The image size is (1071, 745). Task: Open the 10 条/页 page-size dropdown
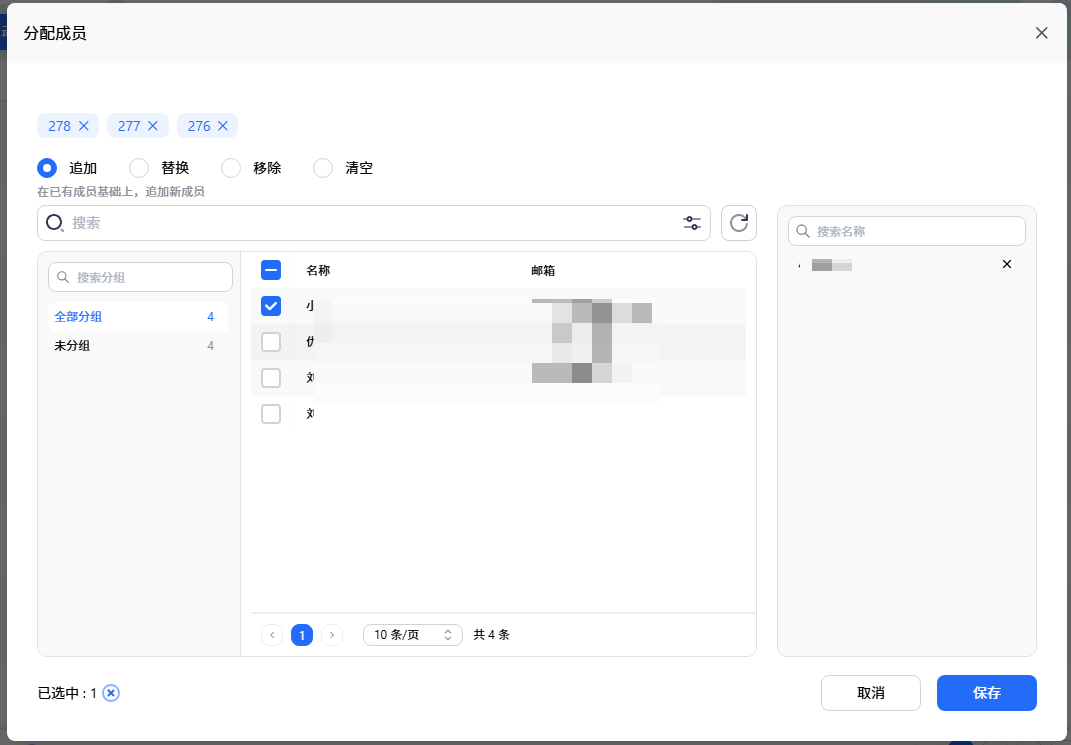(412, 634)
